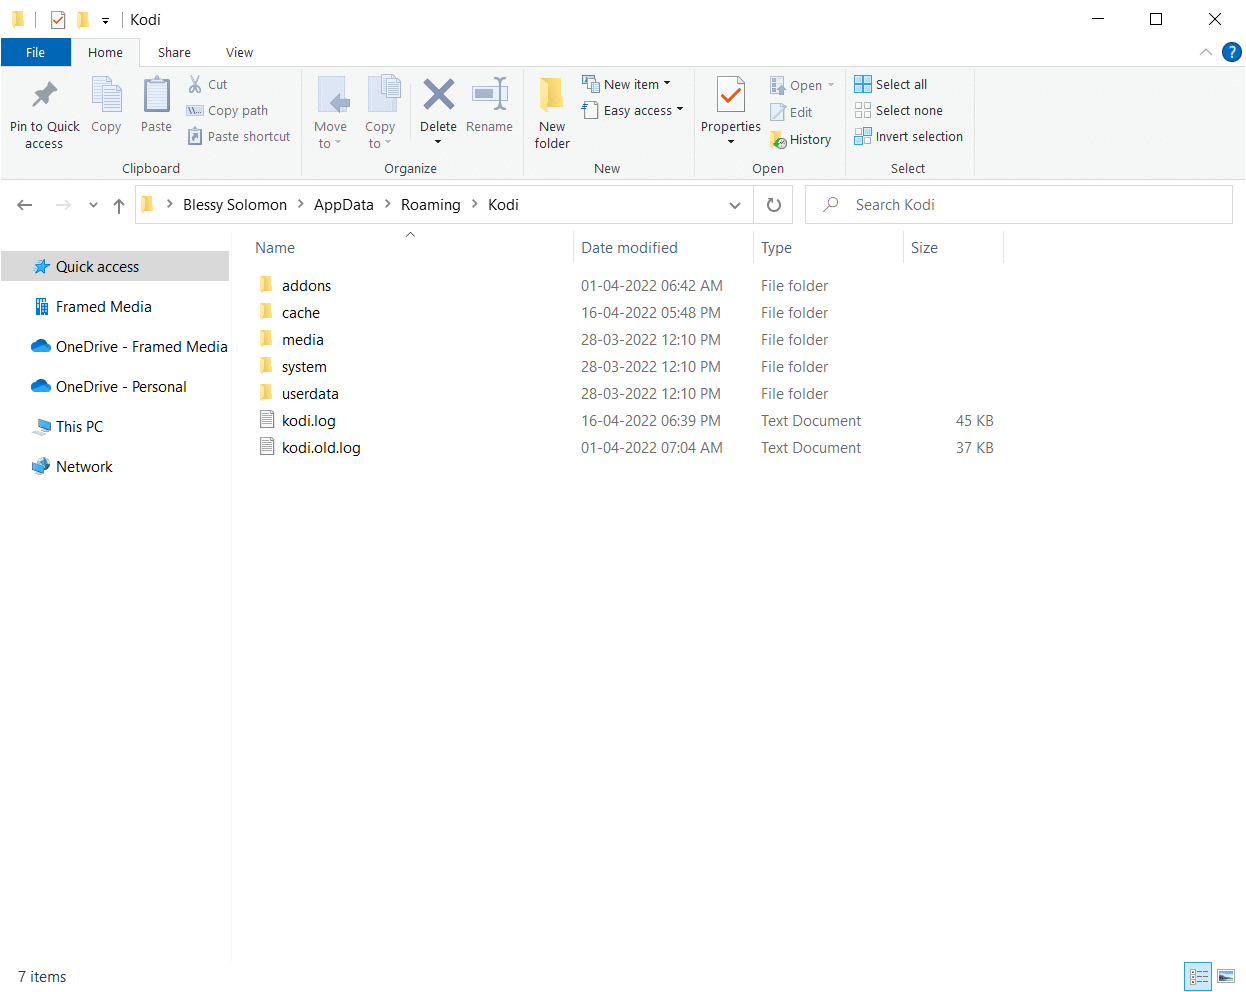Create a New folder from the ribbon
Image resolution: width=1246 pixels, height=992 pixels.
[552, 112]
